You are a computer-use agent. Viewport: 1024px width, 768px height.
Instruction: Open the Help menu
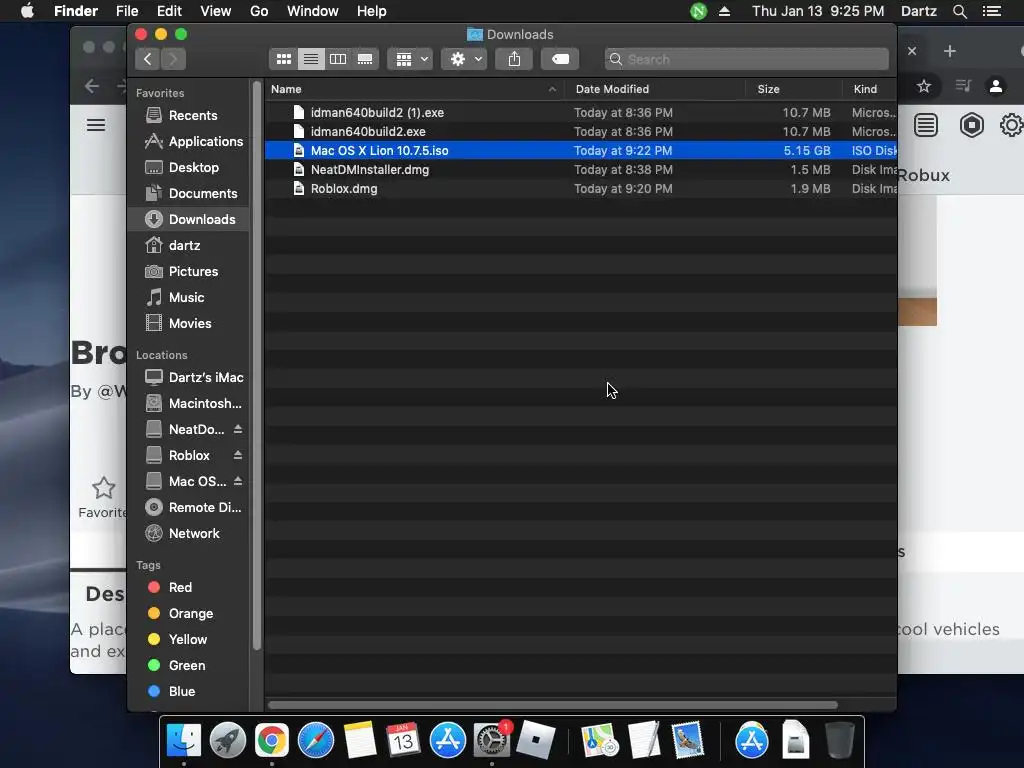click(372, 11)
